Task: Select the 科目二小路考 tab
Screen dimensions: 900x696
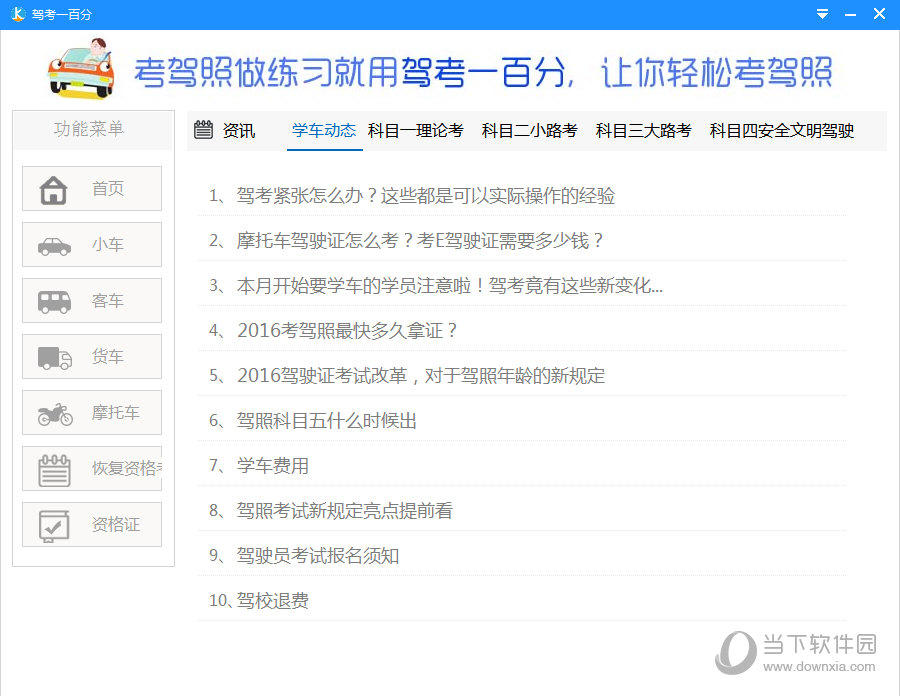Action: click(529, 130)
